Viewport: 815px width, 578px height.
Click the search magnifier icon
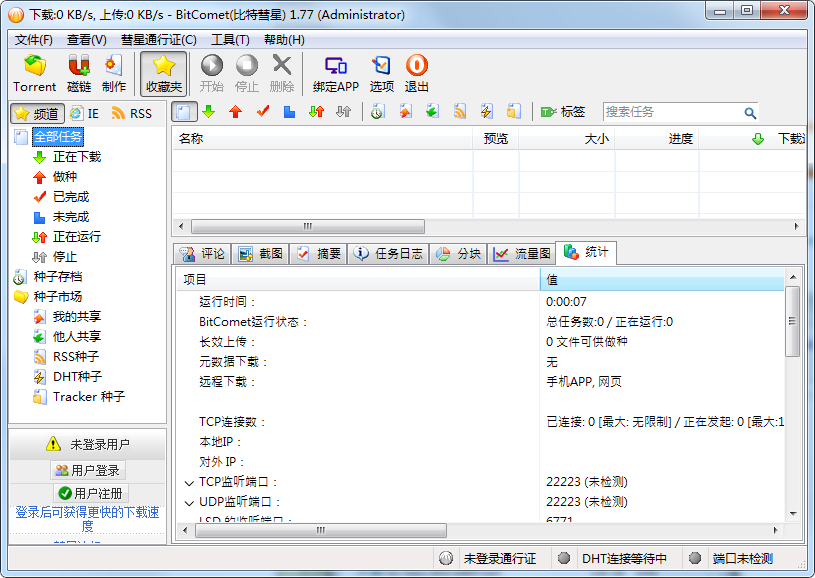pyautogui.click(x=750, y=113)
